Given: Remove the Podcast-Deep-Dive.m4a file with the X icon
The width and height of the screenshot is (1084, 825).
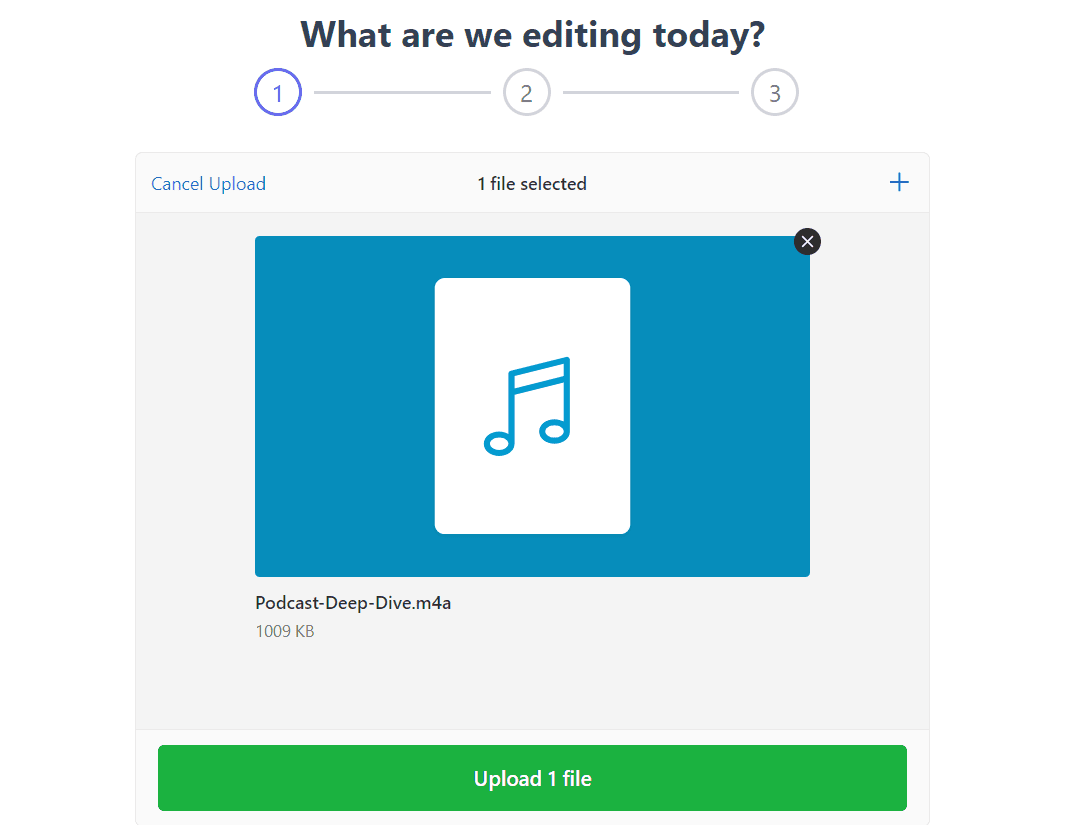Looking at the screenshot, I should point(807,241).
